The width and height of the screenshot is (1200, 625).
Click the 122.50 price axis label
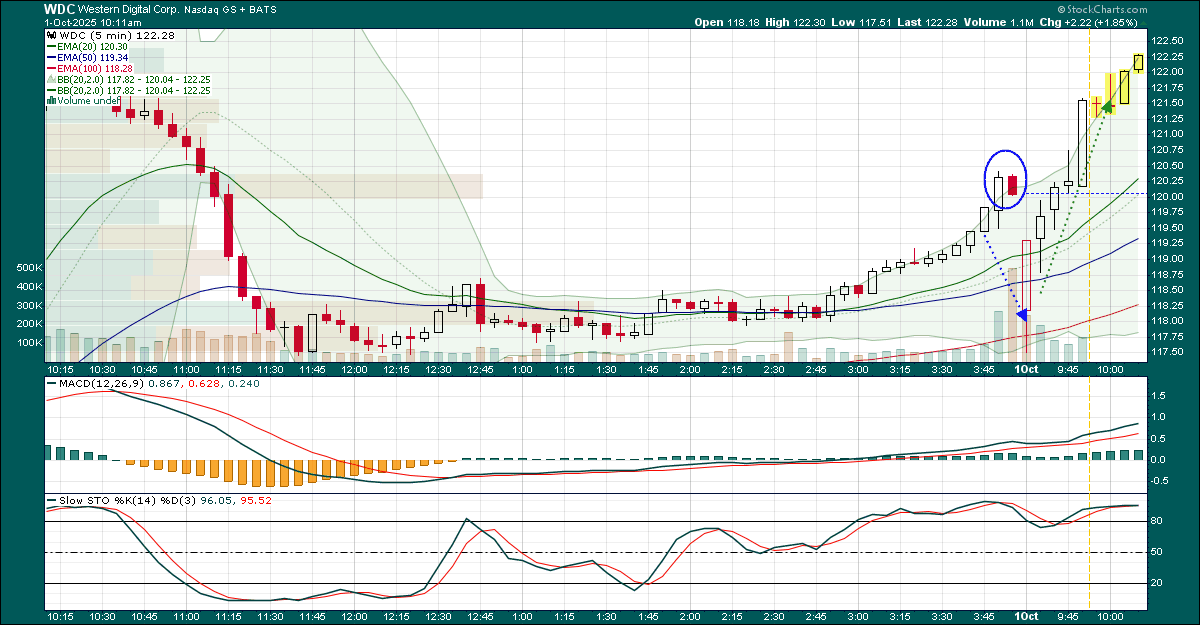pyautogui.click(x=1167, y=41)
